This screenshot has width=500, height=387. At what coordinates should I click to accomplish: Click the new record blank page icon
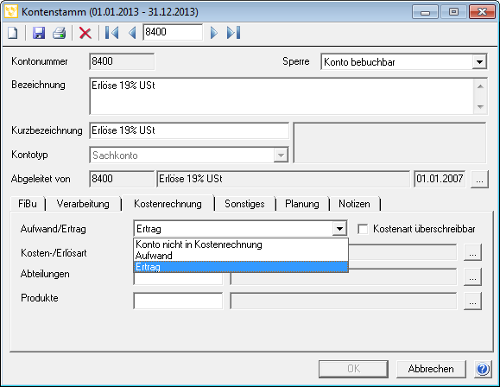tap(13, 33)
